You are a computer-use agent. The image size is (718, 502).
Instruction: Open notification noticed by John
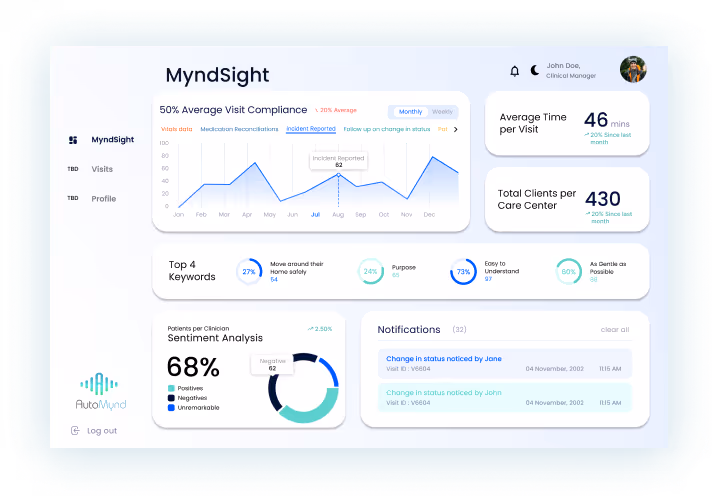point(505,397)
